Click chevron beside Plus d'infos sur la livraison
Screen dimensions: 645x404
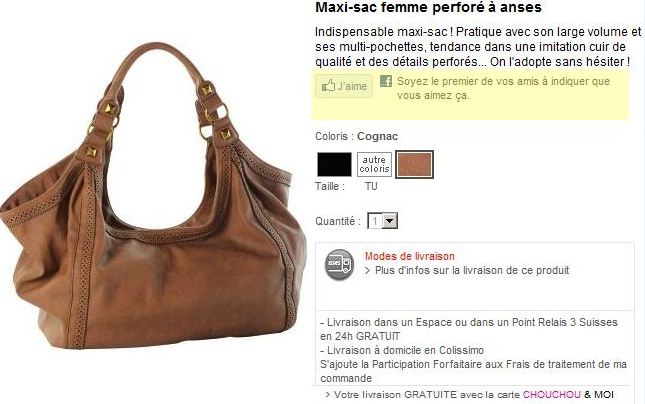(x=367, y=271)
